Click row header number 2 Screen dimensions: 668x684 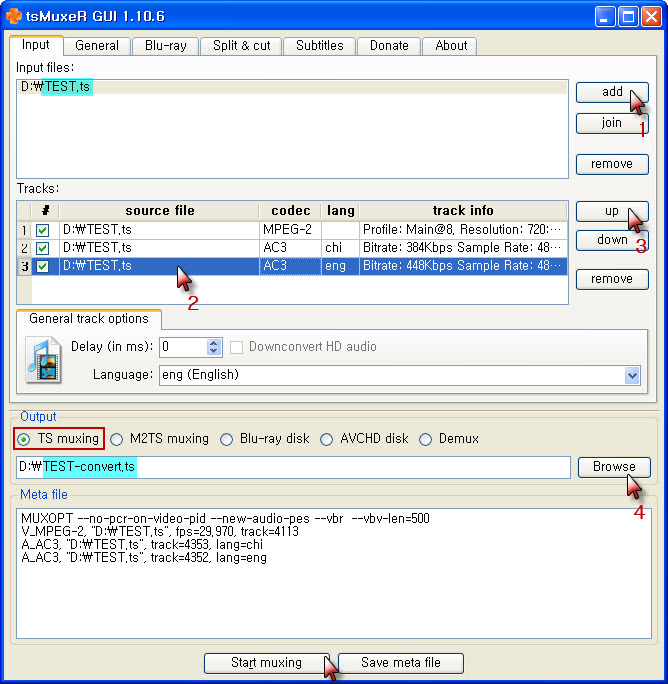tap(24, 248)
